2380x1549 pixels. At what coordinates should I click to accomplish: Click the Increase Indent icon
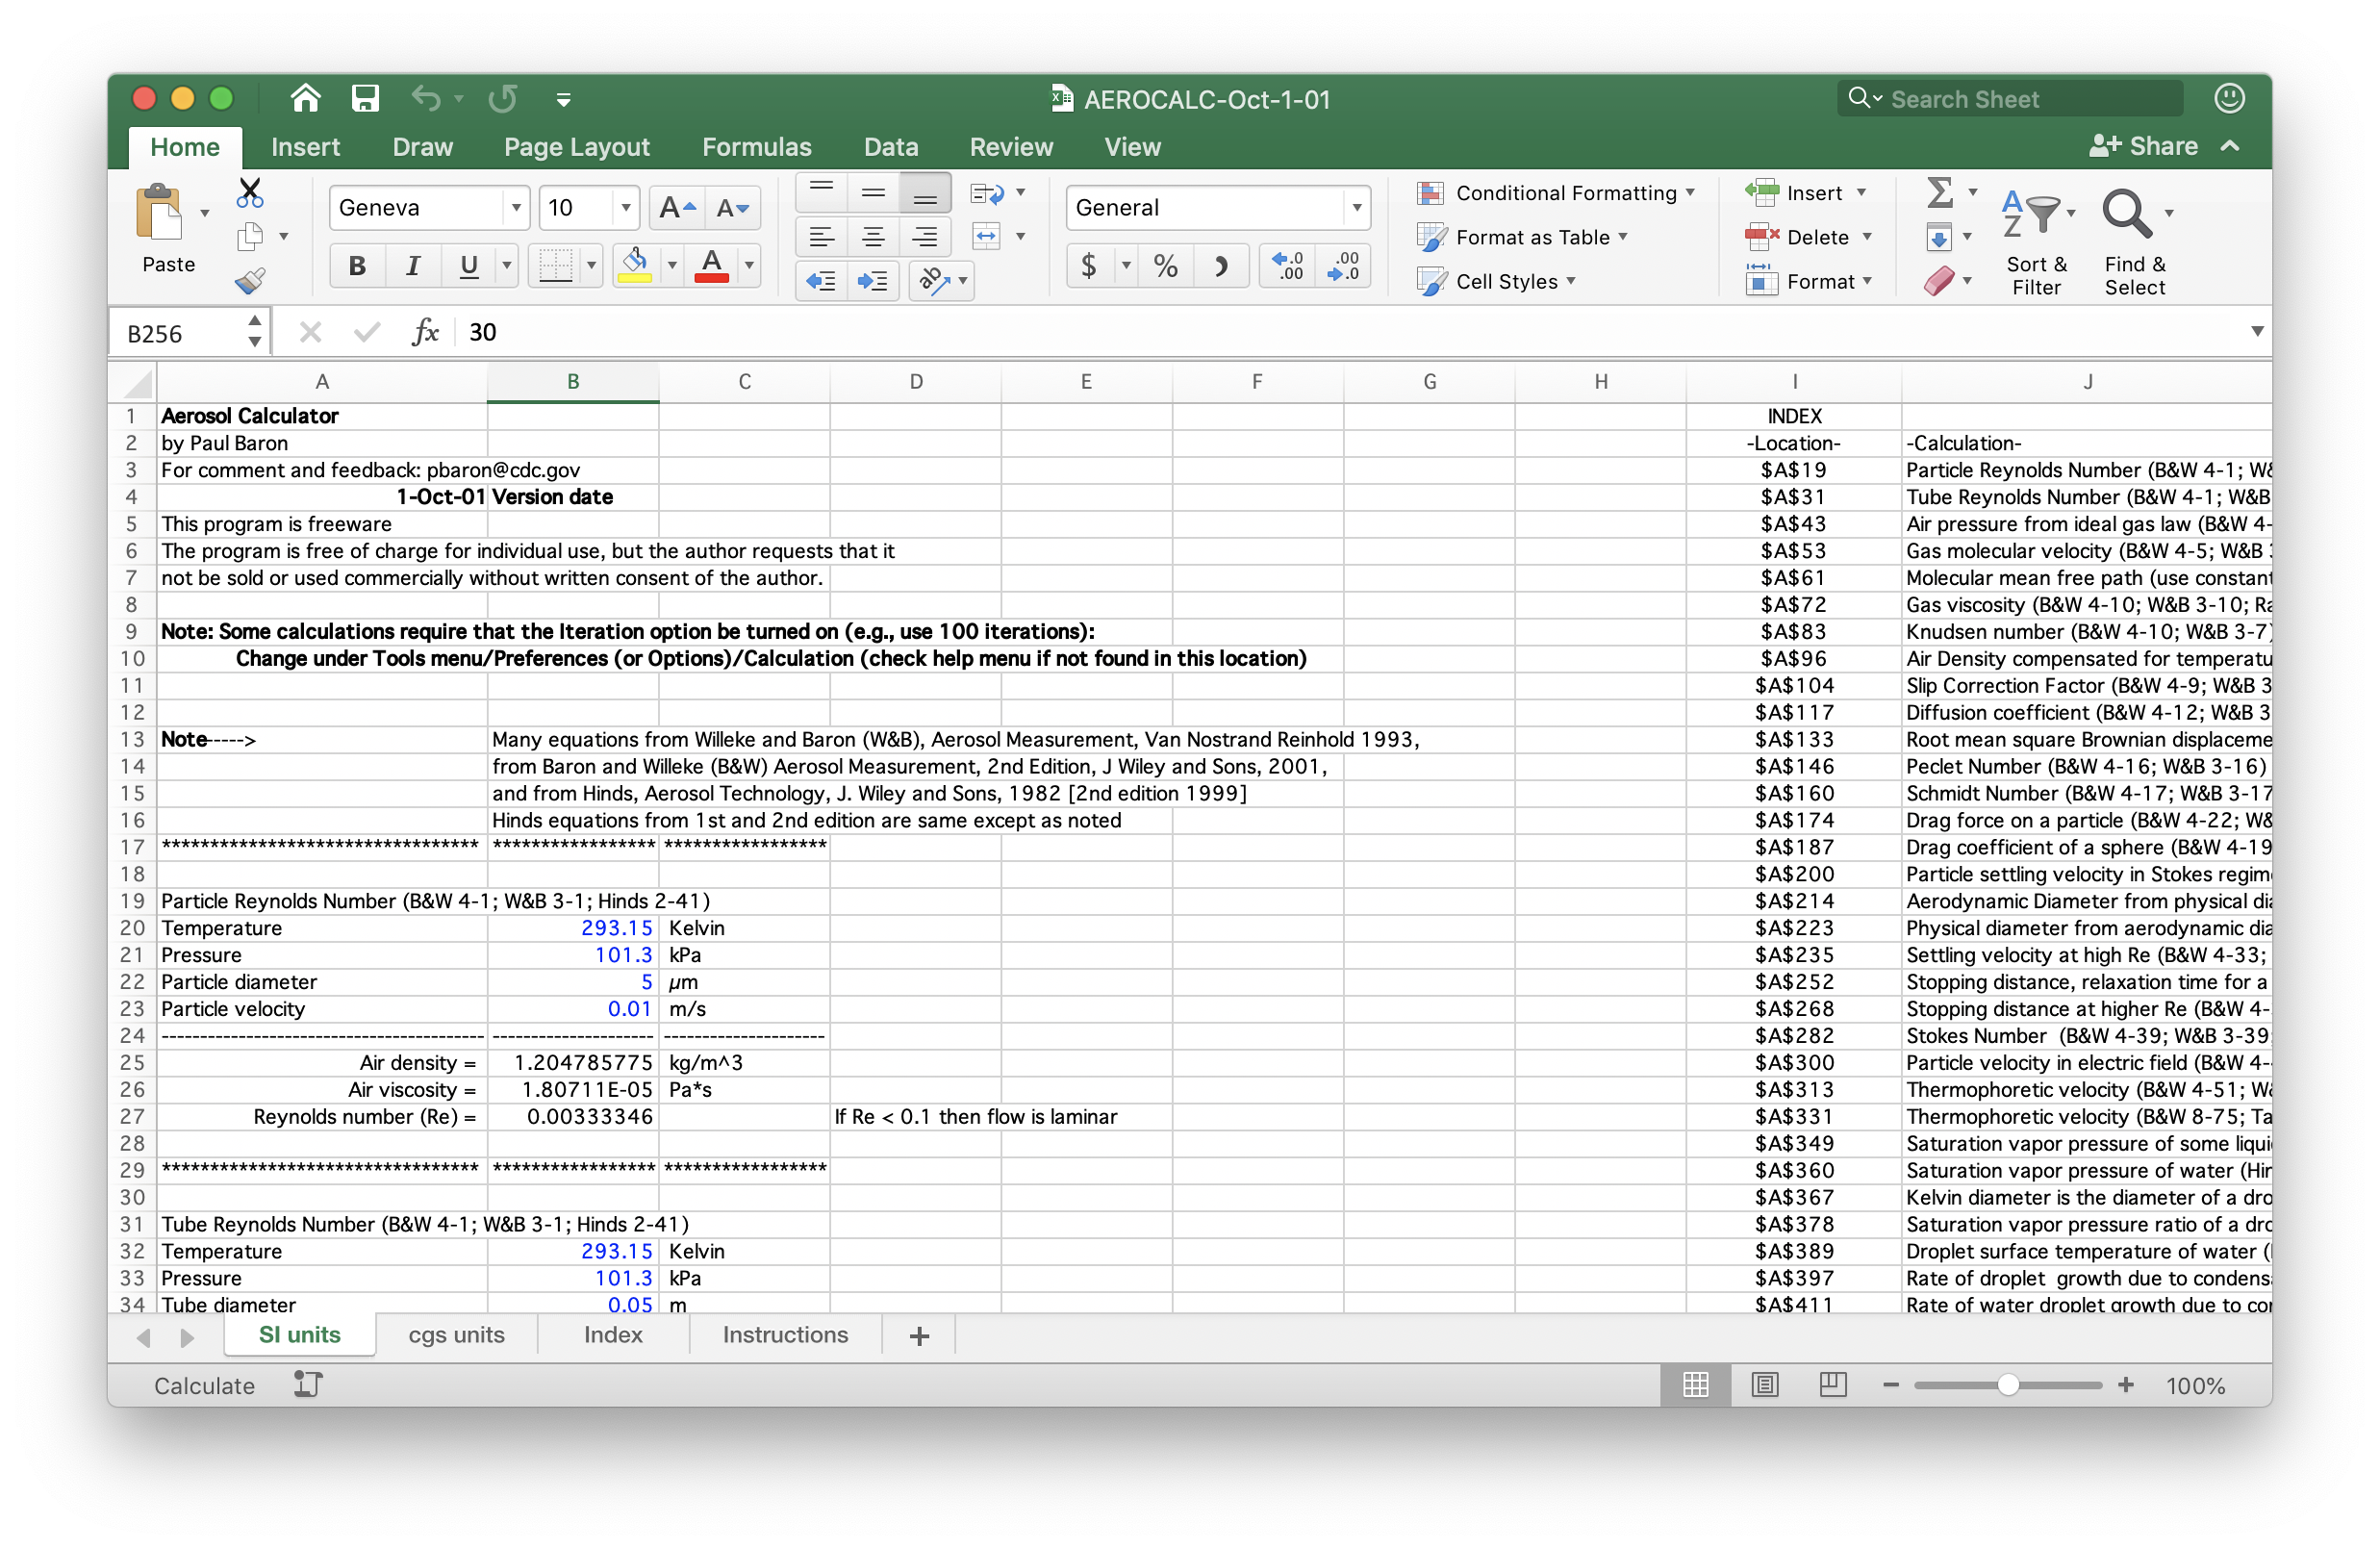click(872, 281)
